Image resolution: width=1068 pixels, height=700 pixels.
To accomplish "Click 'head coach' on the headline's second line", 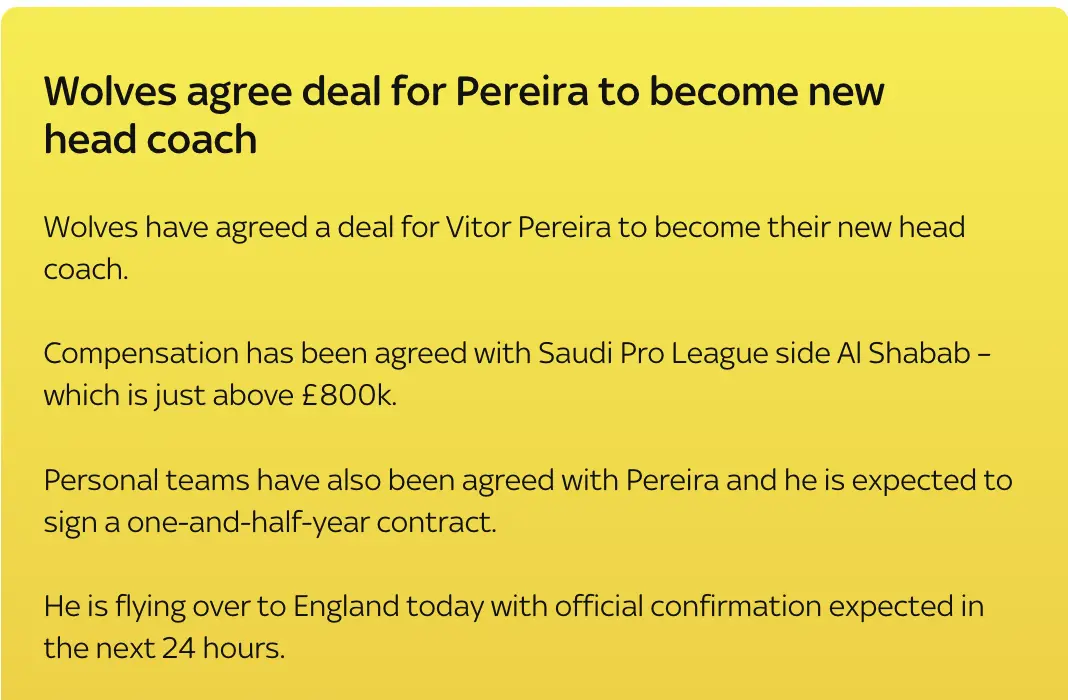I will click(x=150, y=140).
